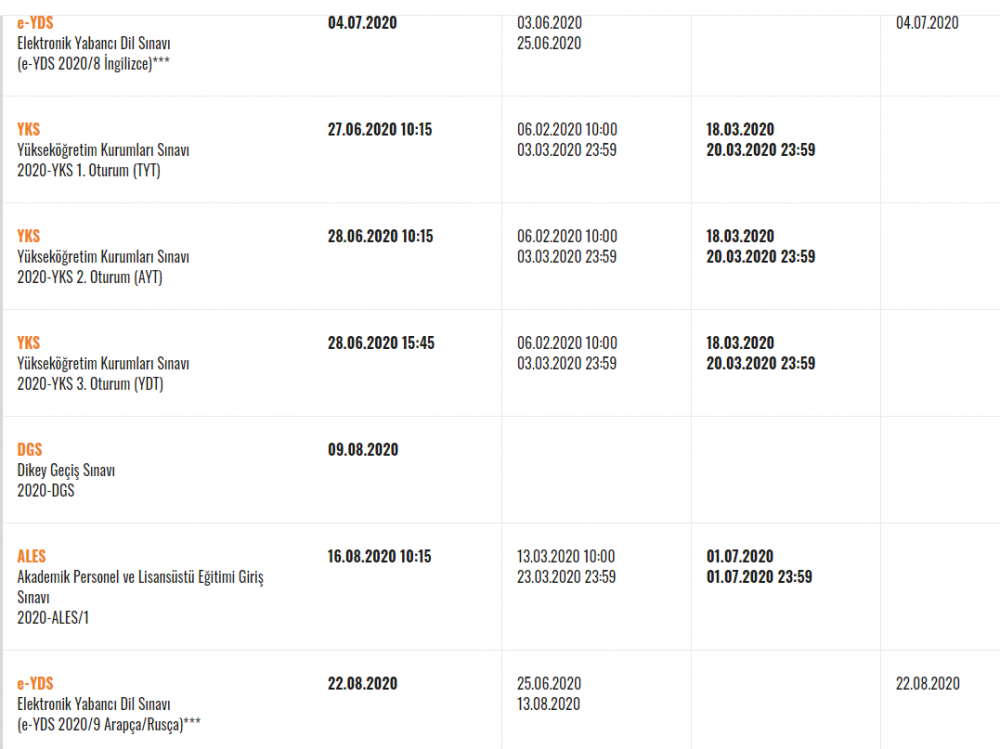Screen dimensions: 1000x749
Task: Select the TYT row late application date 20.03.2020 23:59
Action: point(760,150)
